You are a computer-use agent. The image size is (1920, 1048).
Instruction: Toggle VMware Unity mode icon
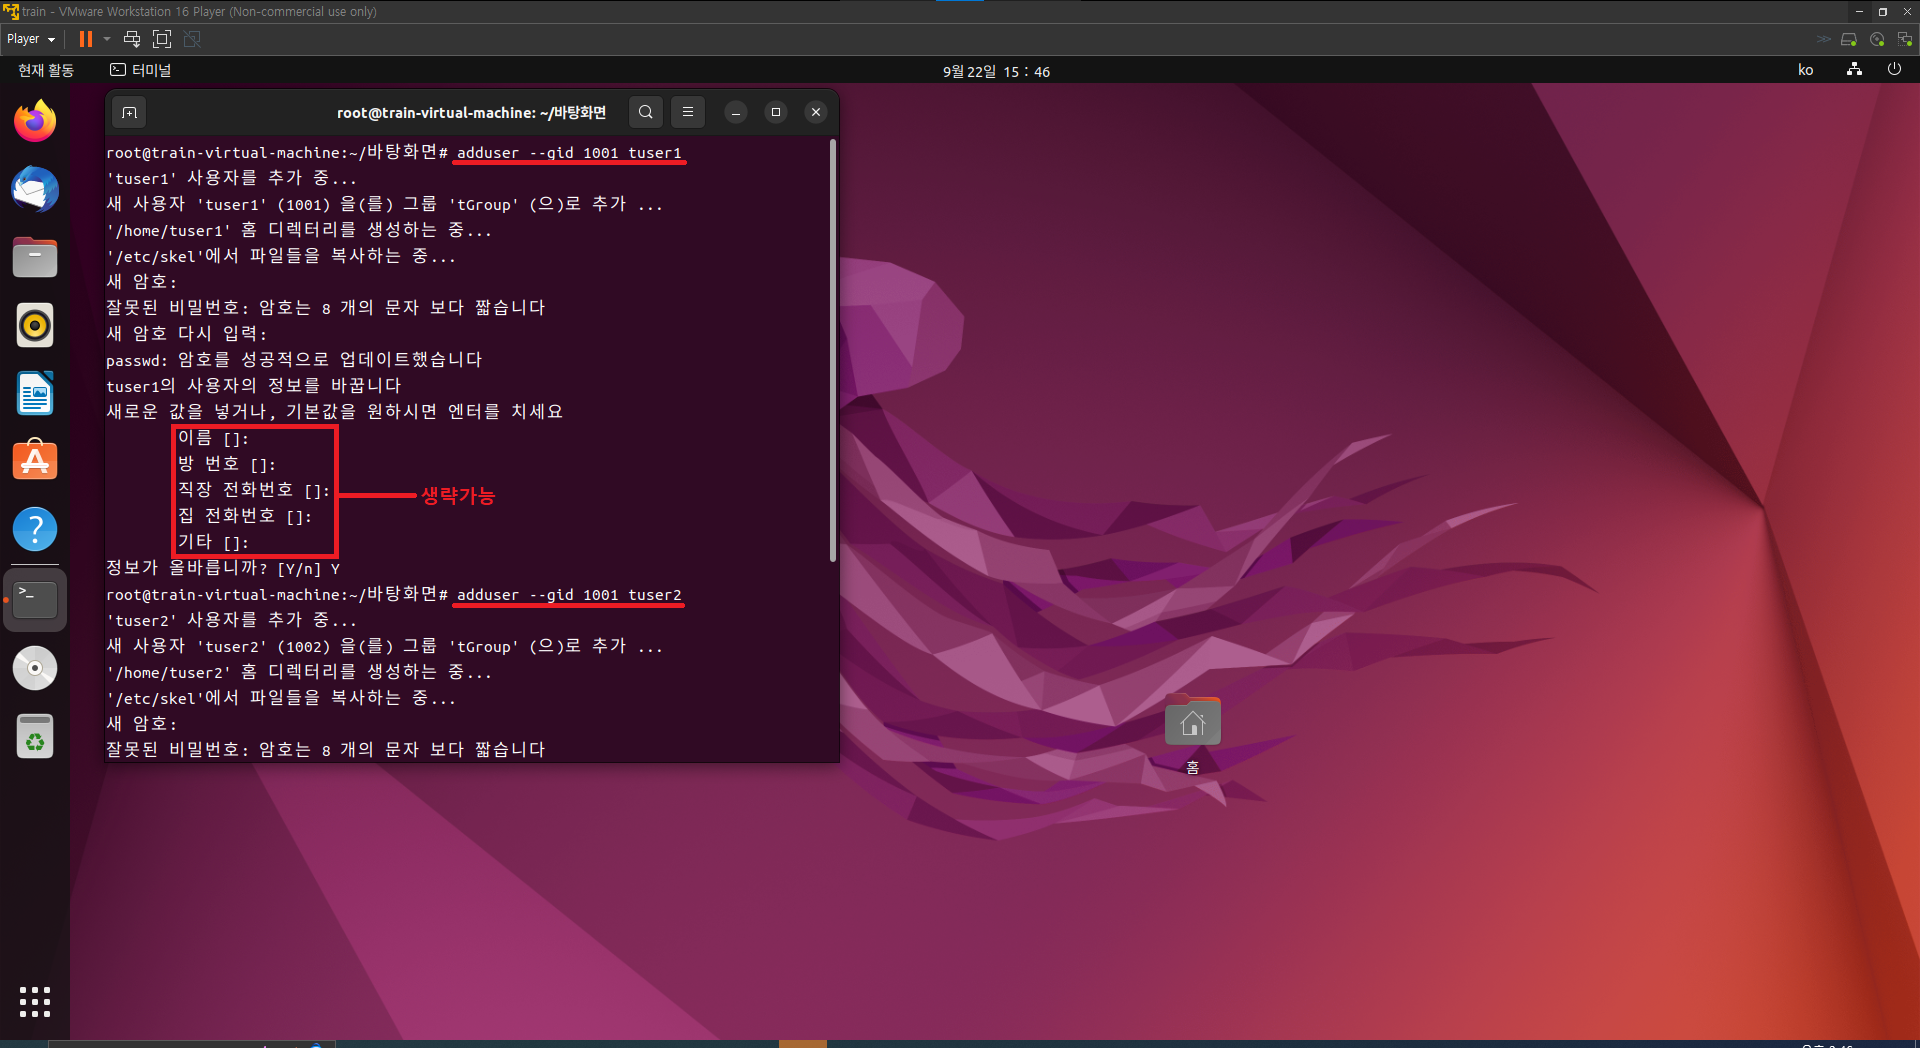click(x=193, y=39)
